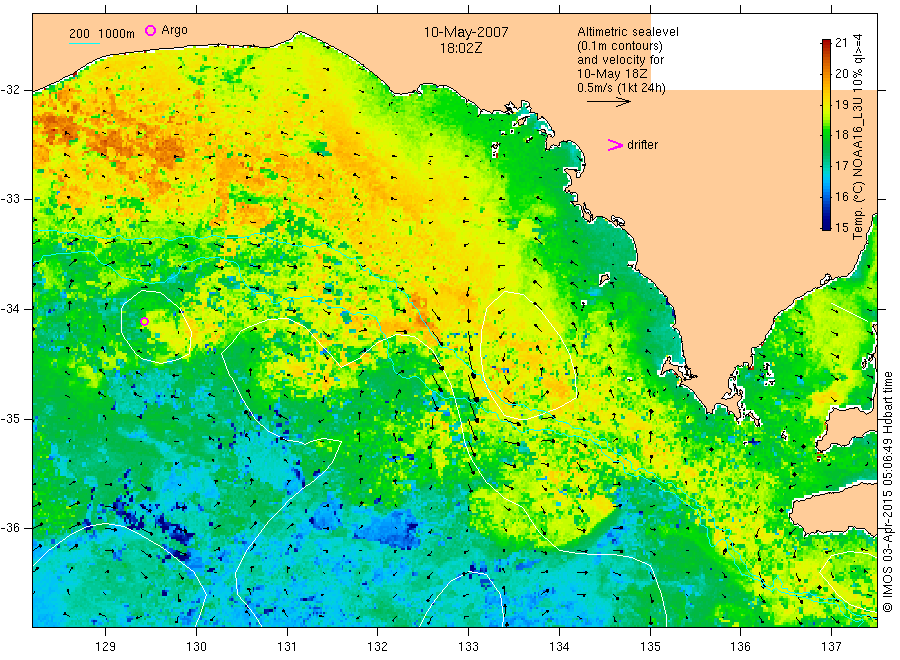
Task: Click the temperature color bar
Action: click(x=827, y=134)
